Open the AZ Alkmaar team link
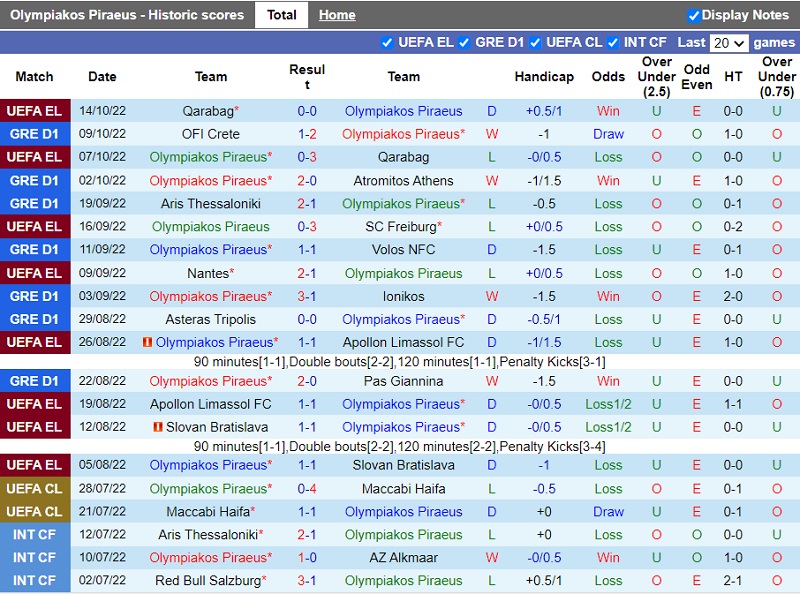Image resolution: width=800 pixels, height=594 pixels. (x=403, y=558)
